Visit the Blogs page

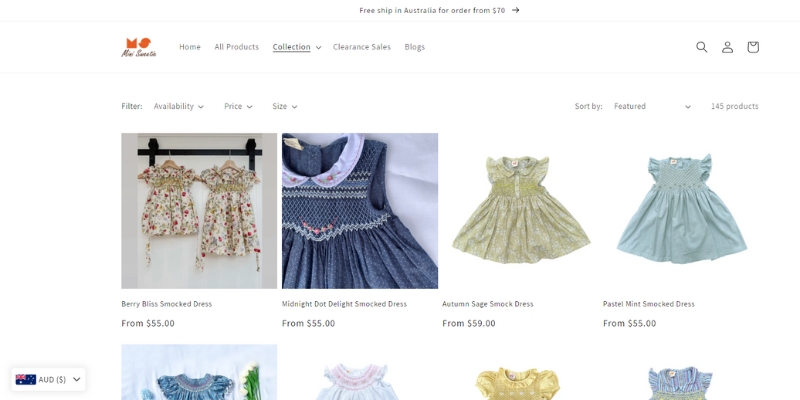pyautogui.click(x=414, y=47)
